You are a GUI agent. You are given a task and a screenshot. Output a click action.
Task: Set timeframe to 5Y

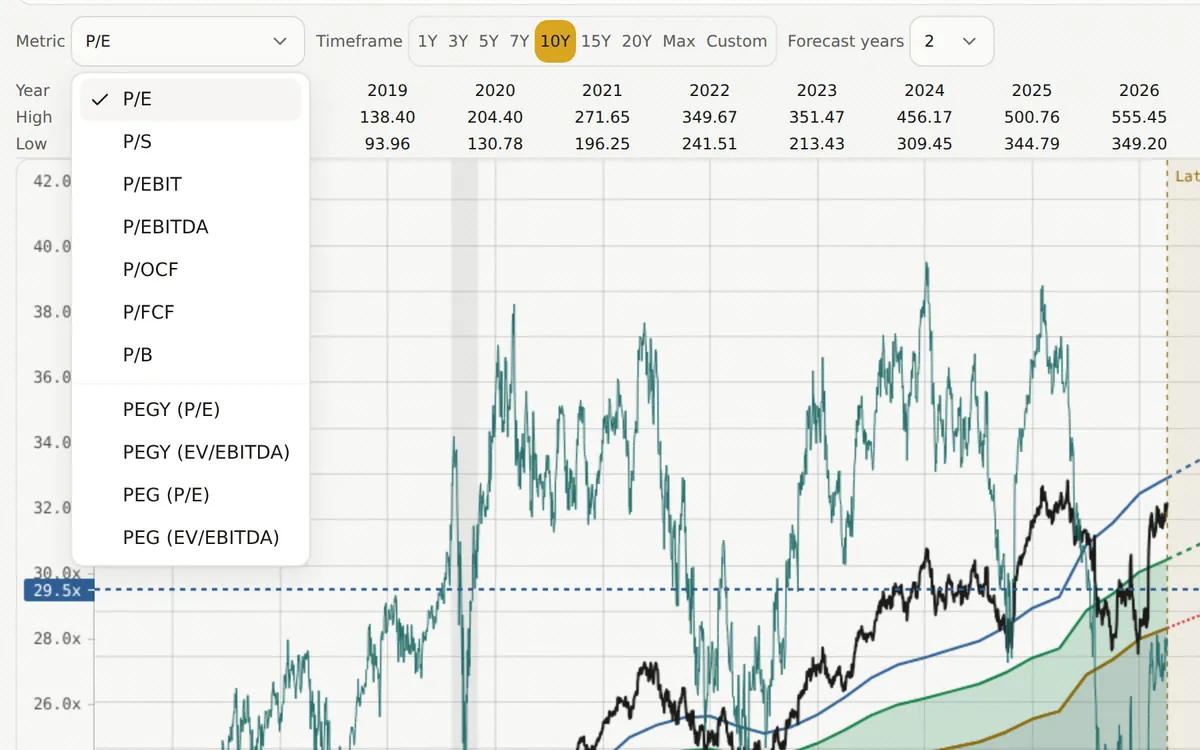click(488, 41)
